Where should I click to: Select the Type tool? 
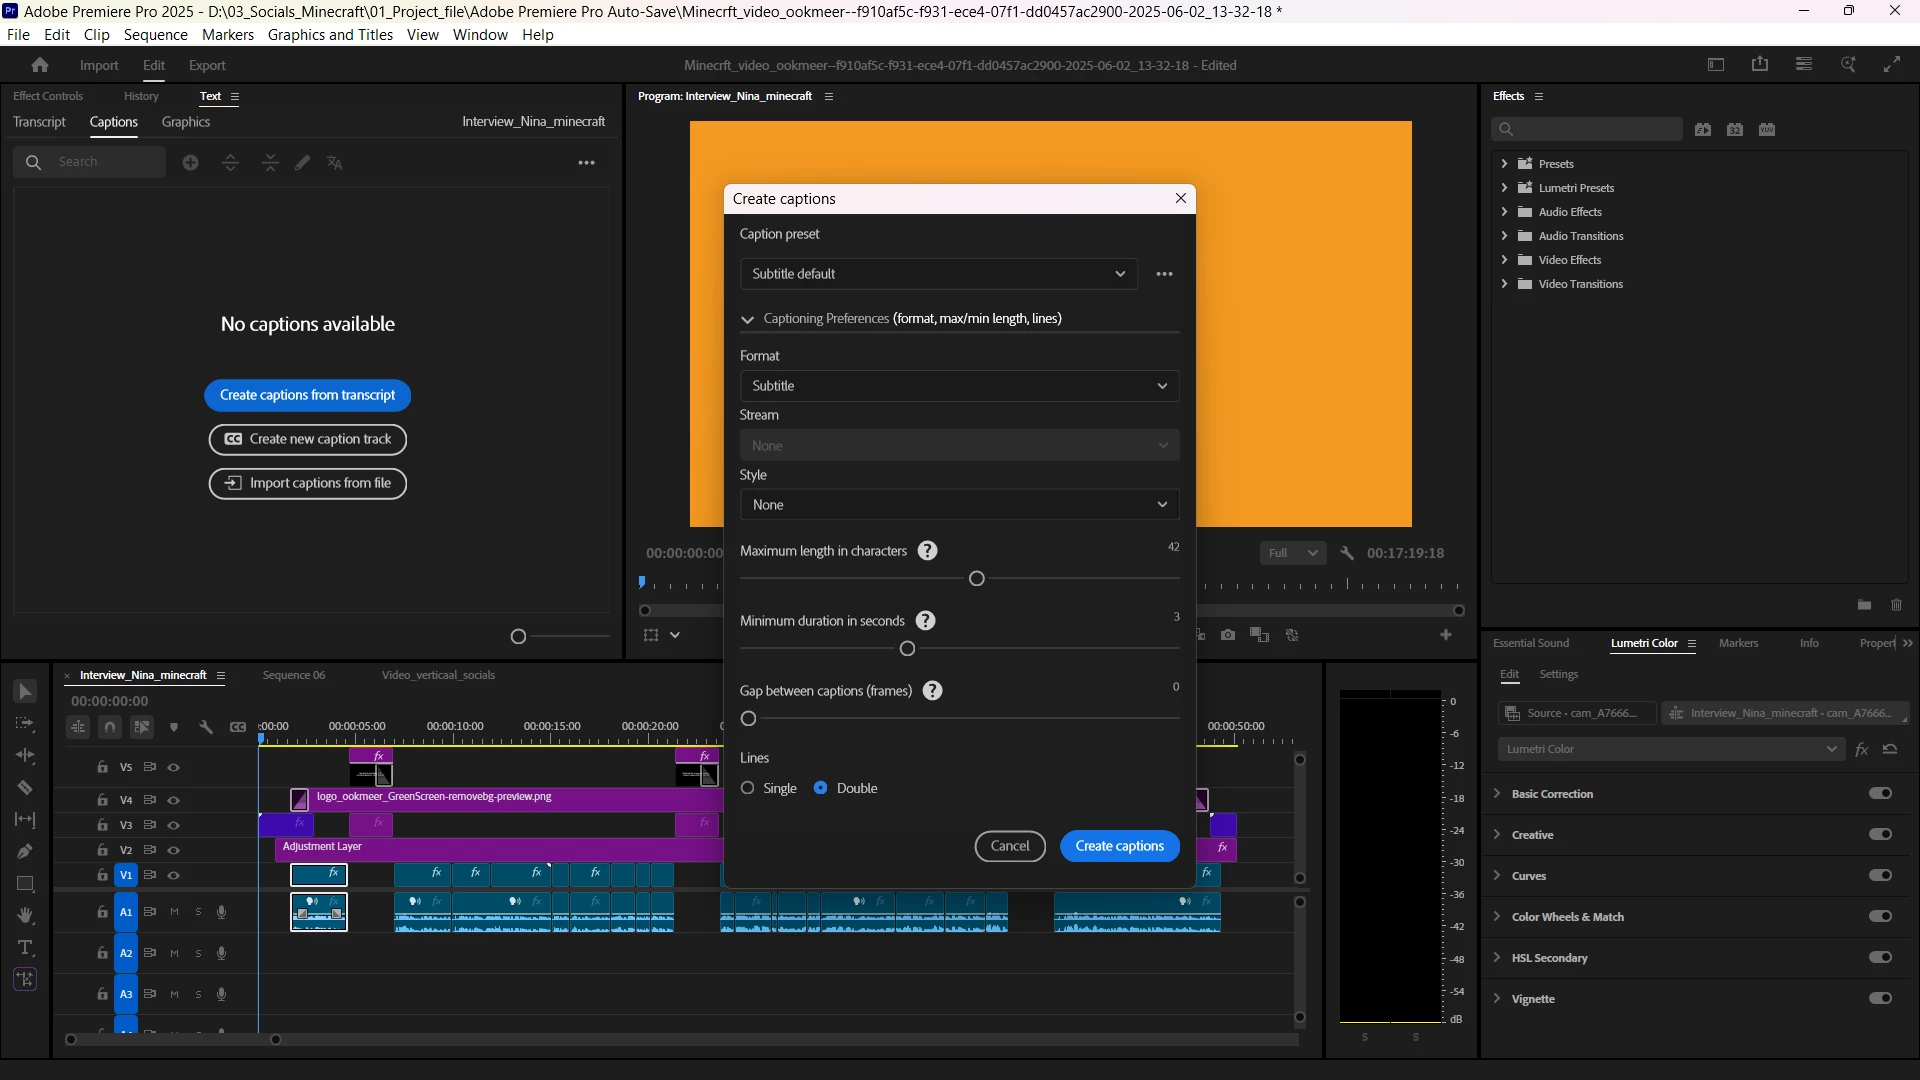(x=25, y=948)
